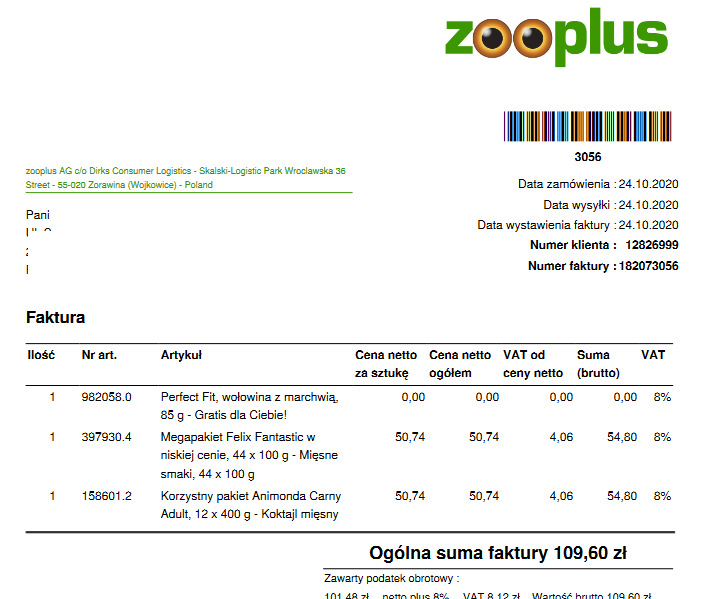Image resolution: width=718 pixels, height=599 pixels.
Task: Click the barcode above 3056
Action: (587, 126)
